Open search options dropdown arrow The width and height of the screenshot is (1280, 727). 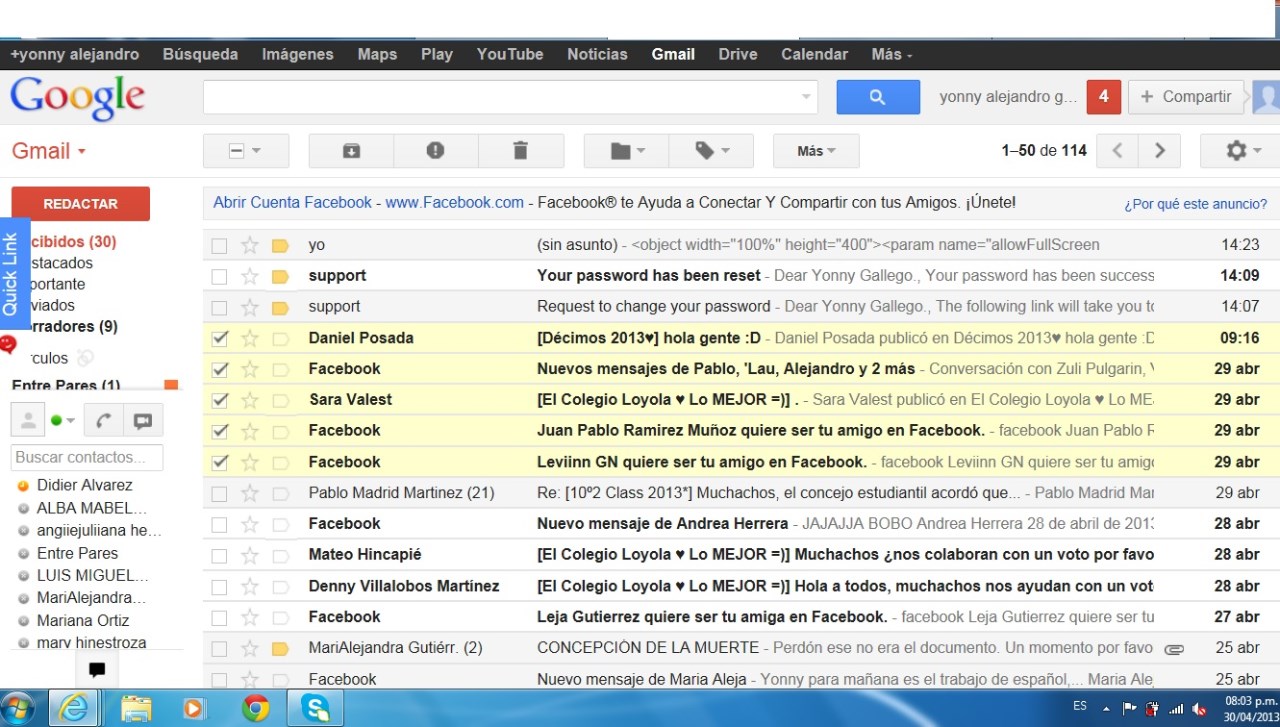806,97
